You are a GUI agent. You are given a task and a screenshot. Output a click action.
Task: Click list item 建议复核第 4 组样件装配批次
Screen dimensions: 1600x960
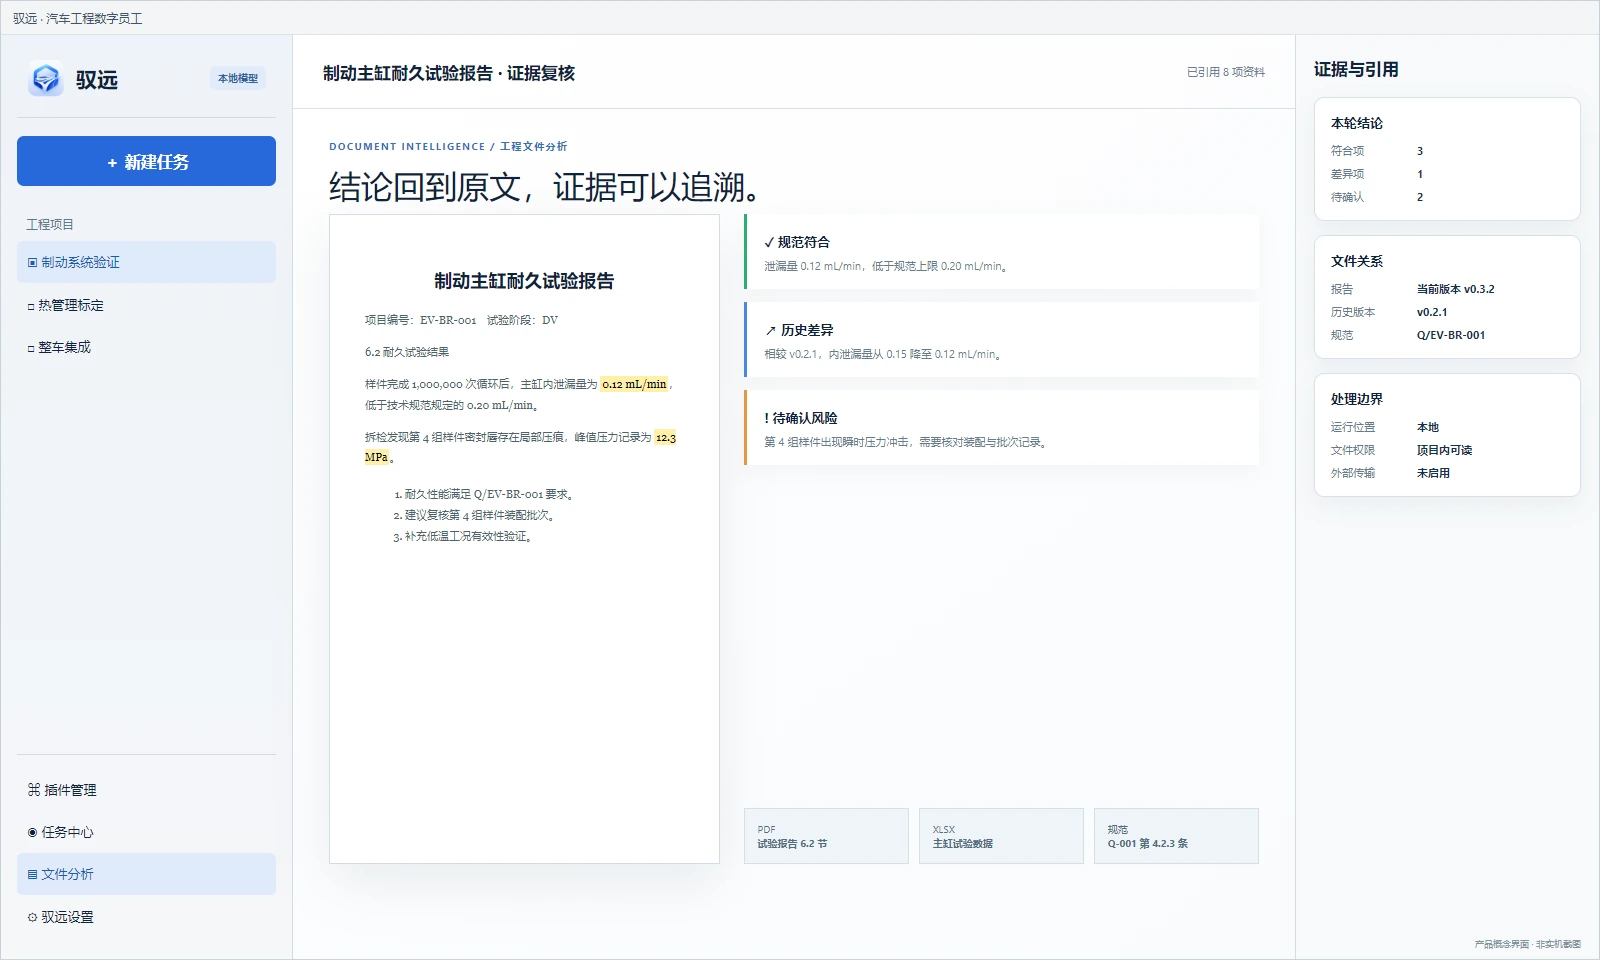pyautogui.click(x=480, y=515)
